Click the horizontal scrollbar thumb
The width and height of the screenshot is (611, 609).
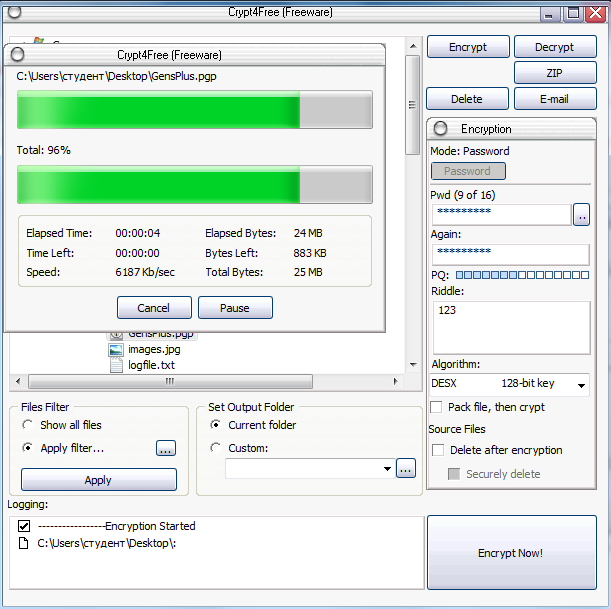tap(170, 381)
